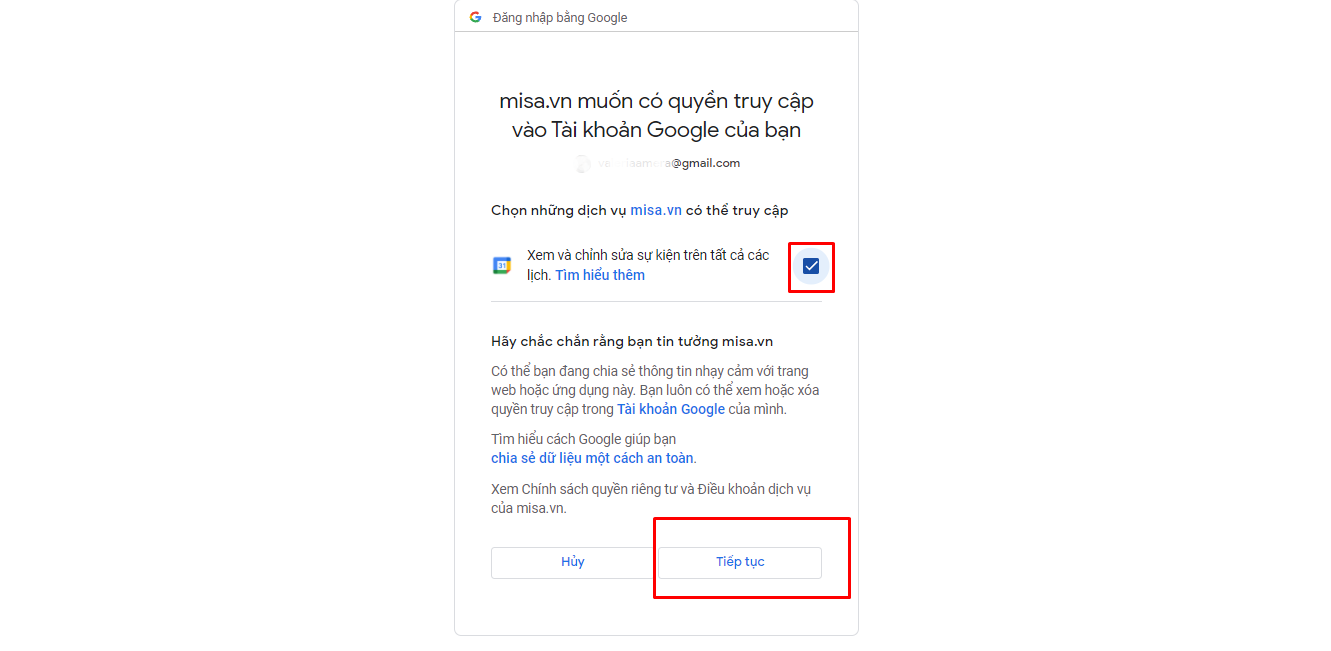Click the account avatar beside the email
Viewport: 1331px width, 651px height.
583,164
